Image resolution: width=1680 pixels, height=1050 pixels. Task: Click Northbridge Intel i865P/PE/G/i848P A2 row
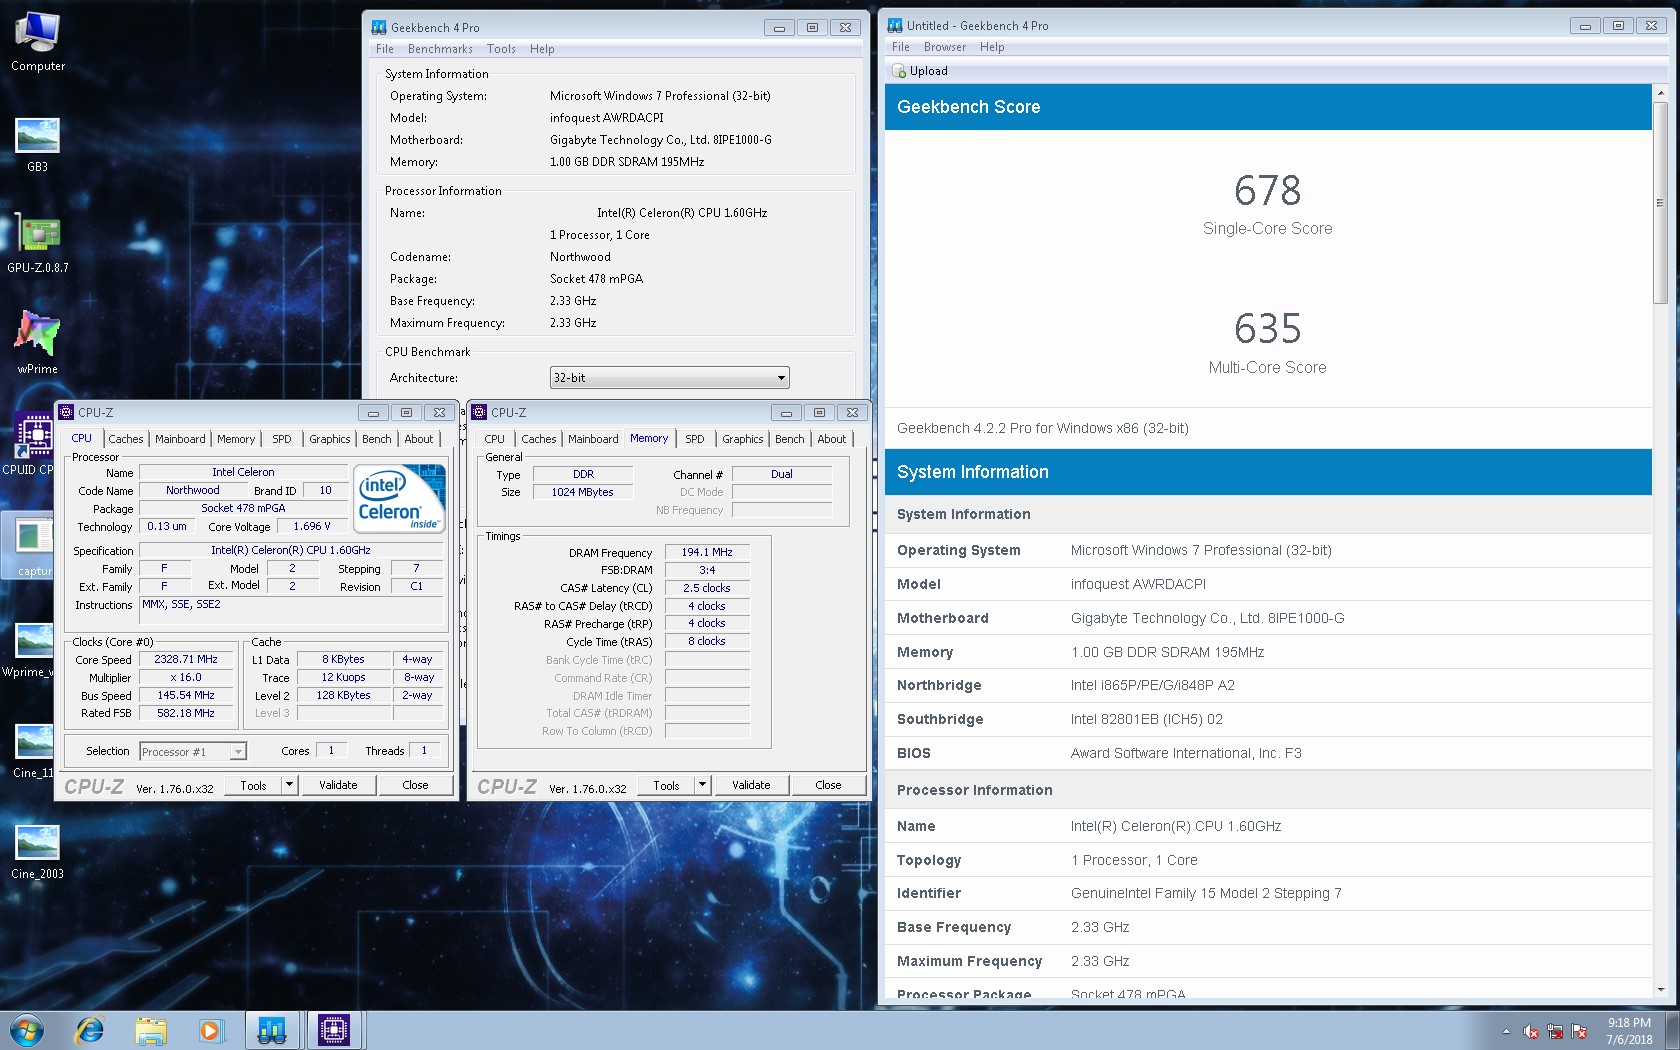1268,685
